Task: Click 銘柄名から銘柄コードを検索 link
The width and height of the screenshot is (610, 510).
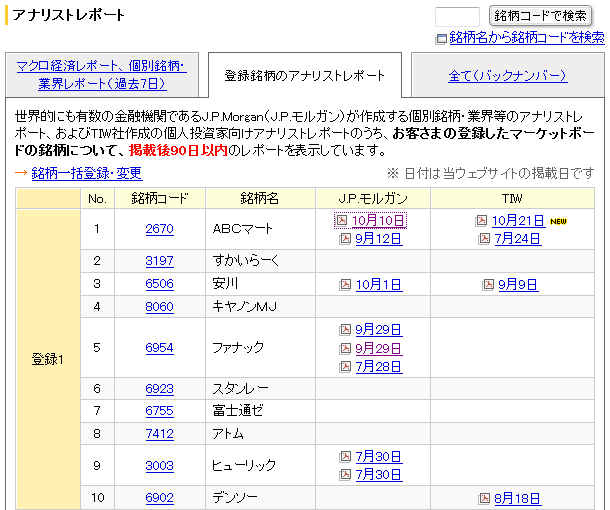Action: (527, 38)
